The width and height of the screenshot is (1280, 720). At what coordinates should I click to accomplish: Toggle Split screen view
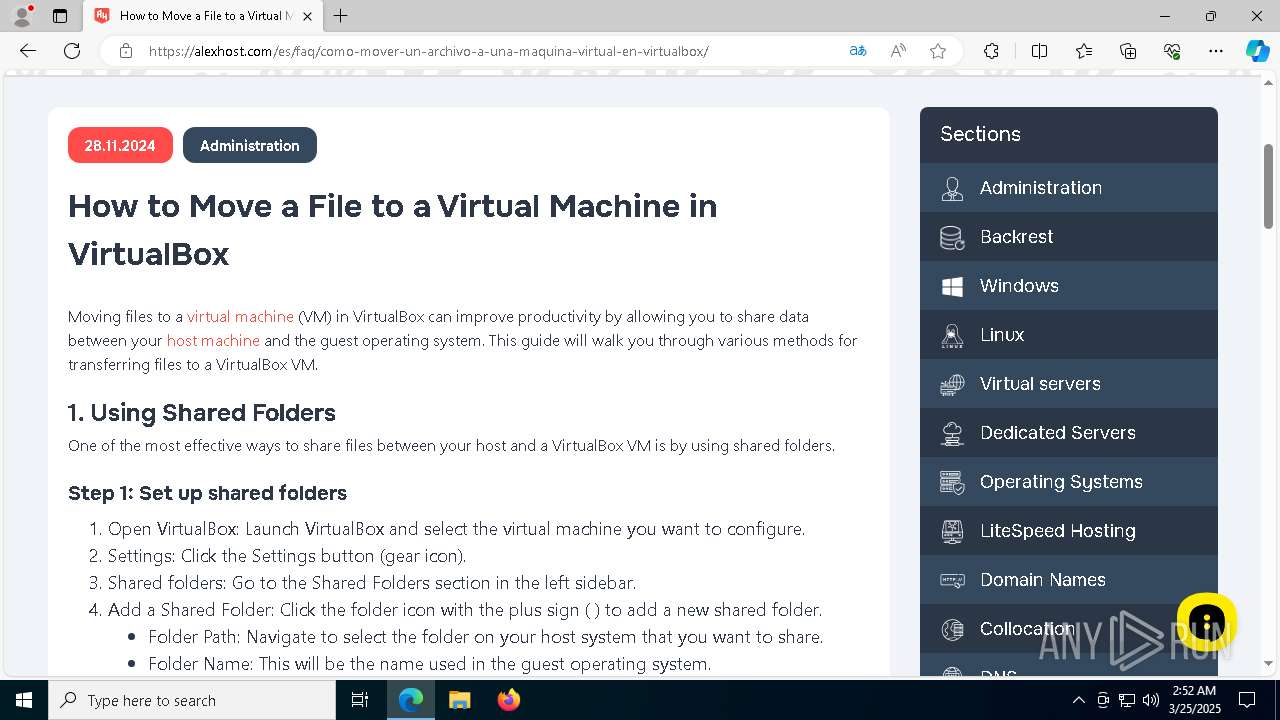pos(1039,51)
